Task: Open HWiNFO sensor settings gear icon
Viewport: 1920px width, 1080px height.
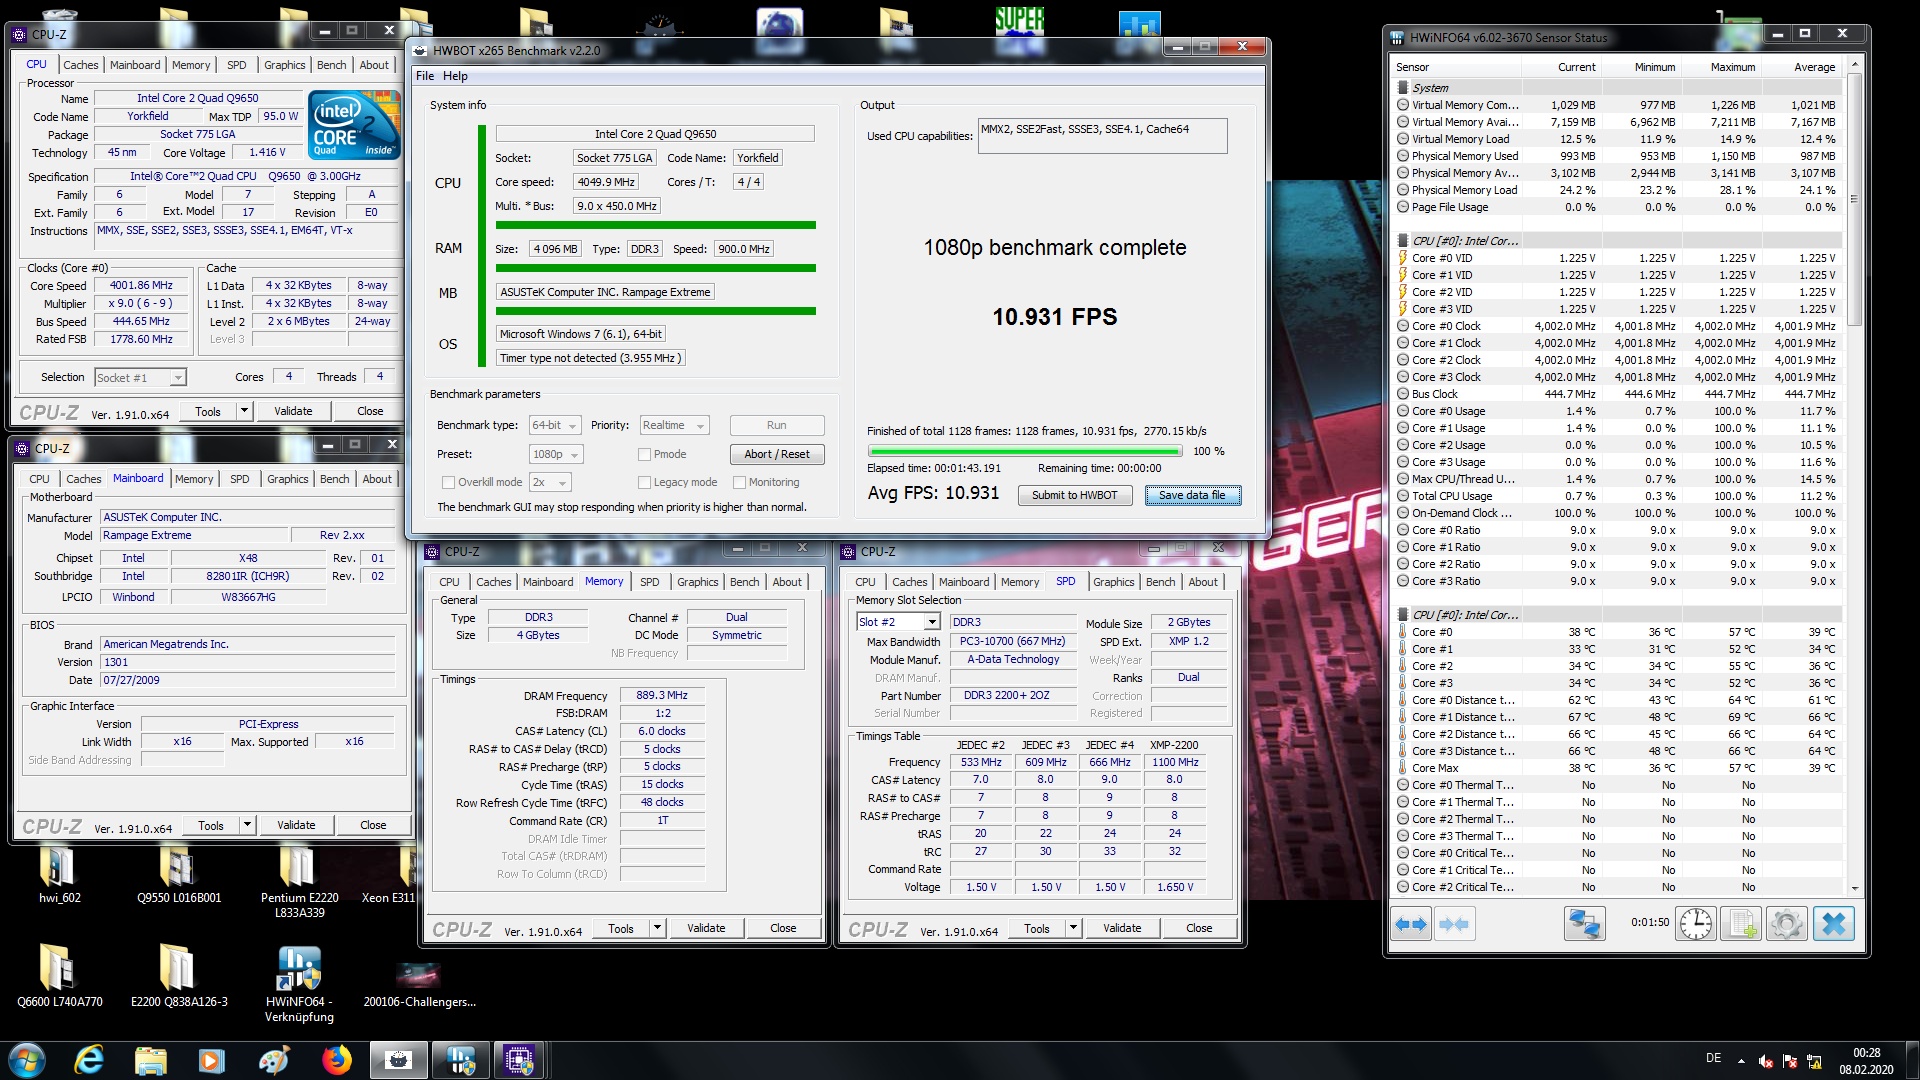Action: 1786,924
